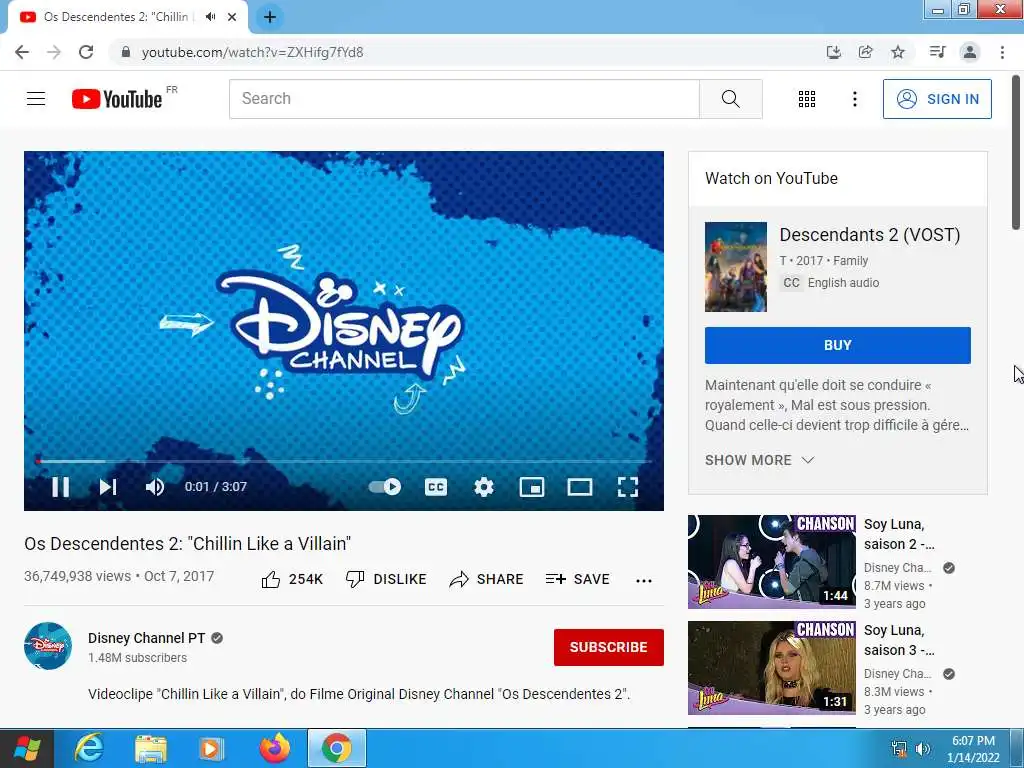Open Windows Media Player taskbar icon
1024x768 pixels.
click(211, 748)
